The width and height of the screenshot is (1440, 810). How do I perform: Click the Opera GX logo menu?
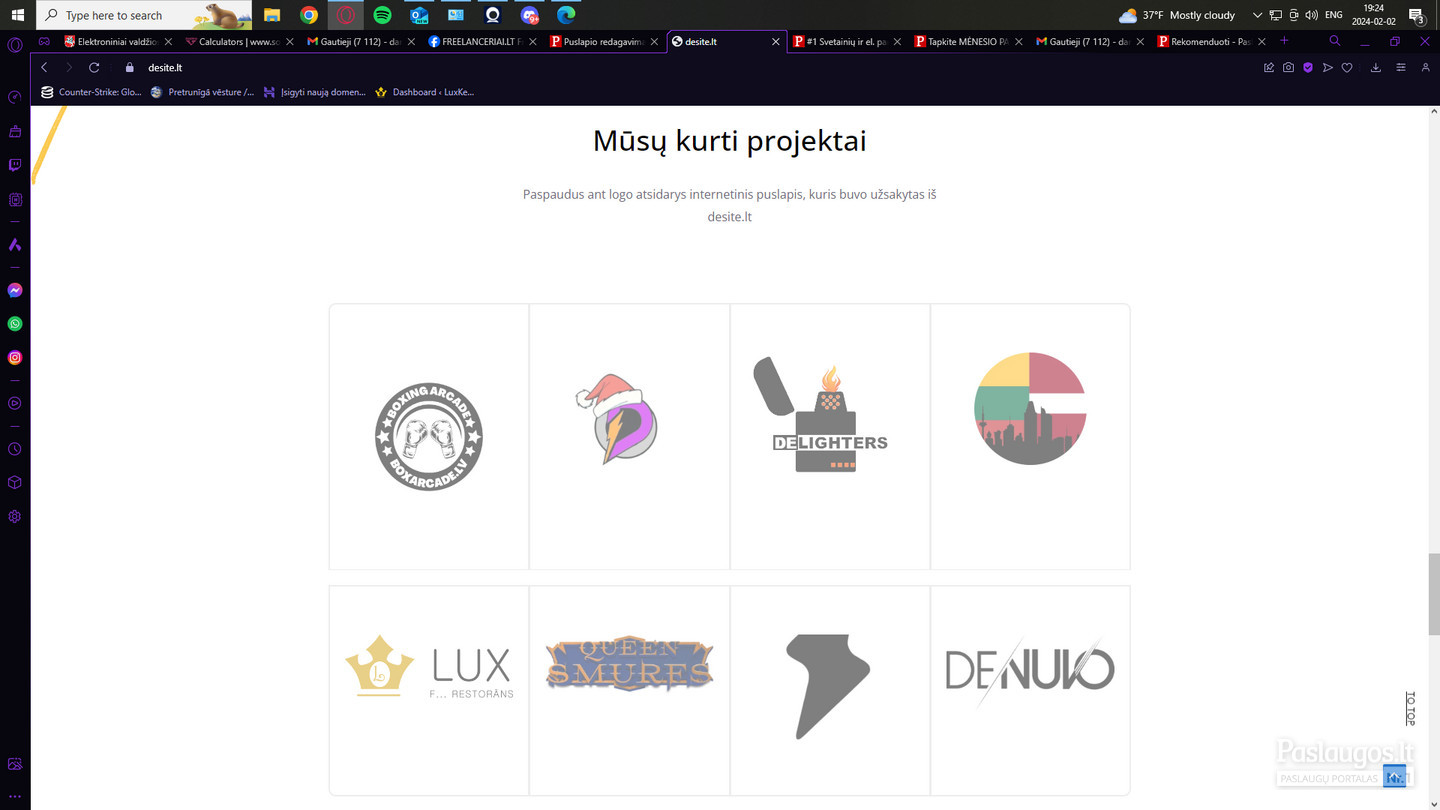tap(15, 44)
